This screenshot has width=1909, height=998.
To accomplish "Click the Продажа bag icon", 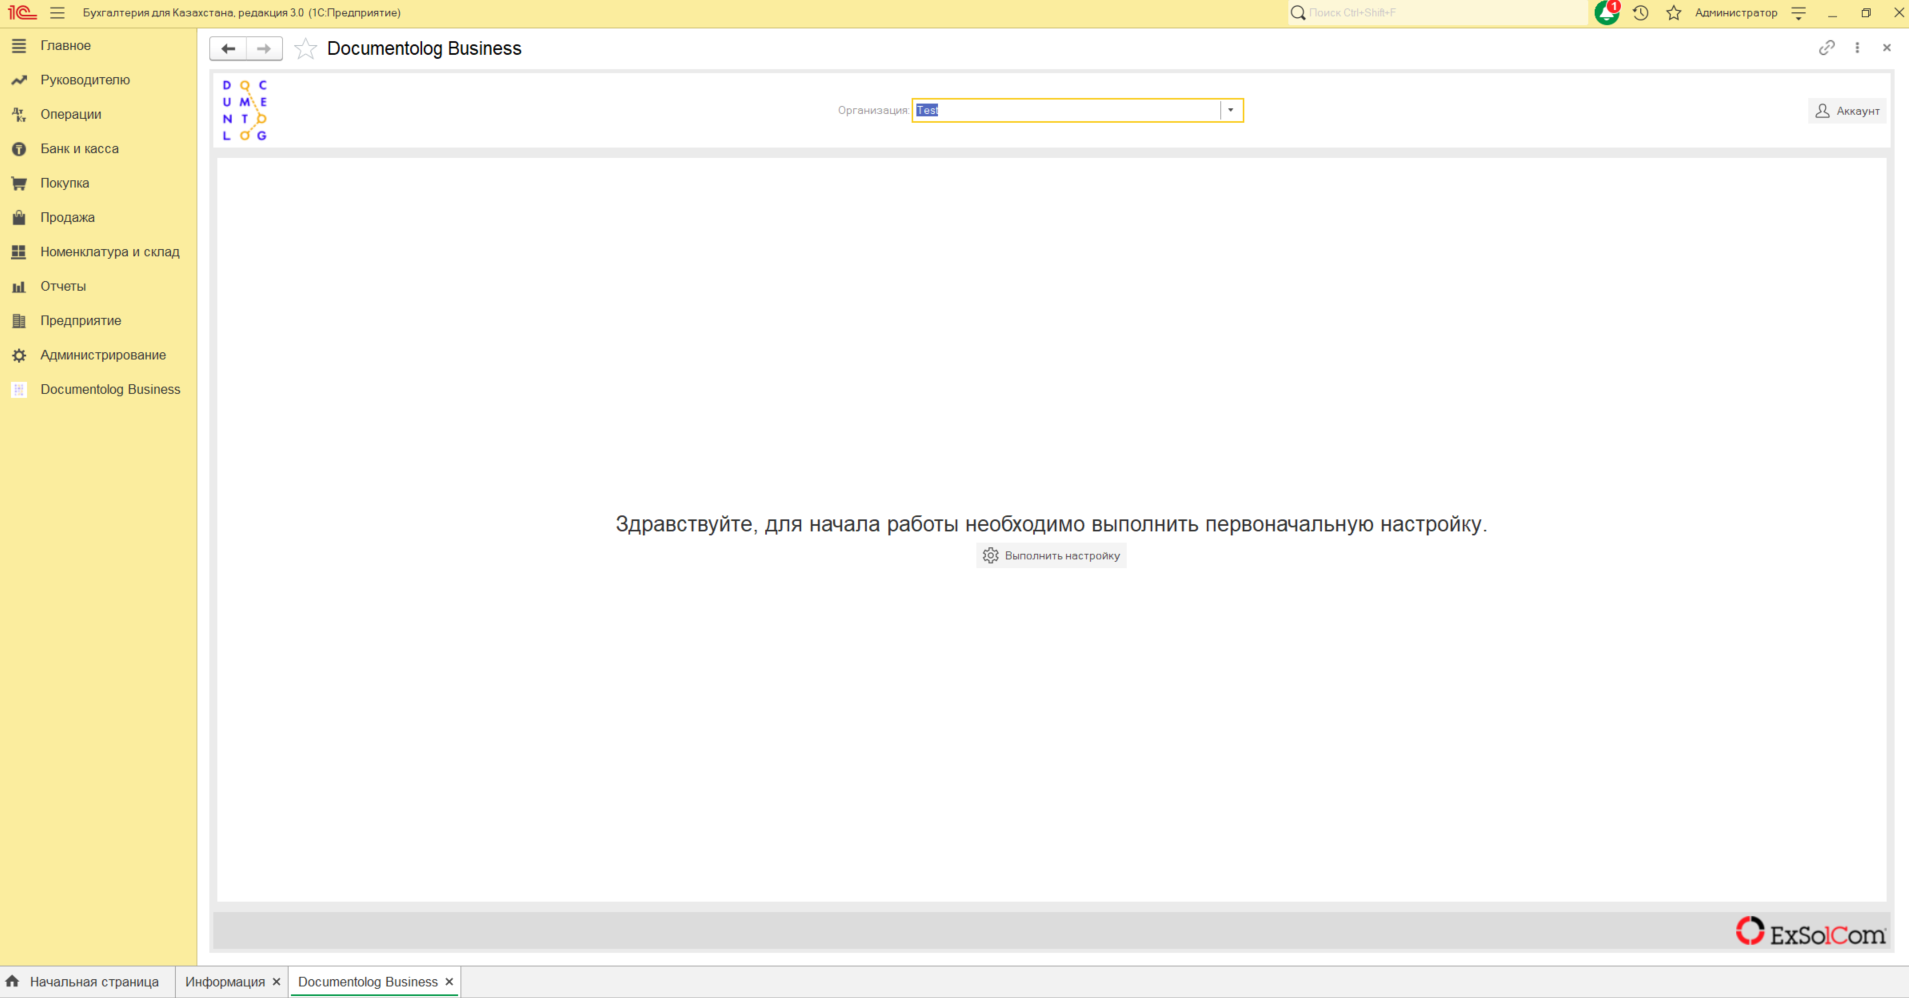I will tap(19, 217).
